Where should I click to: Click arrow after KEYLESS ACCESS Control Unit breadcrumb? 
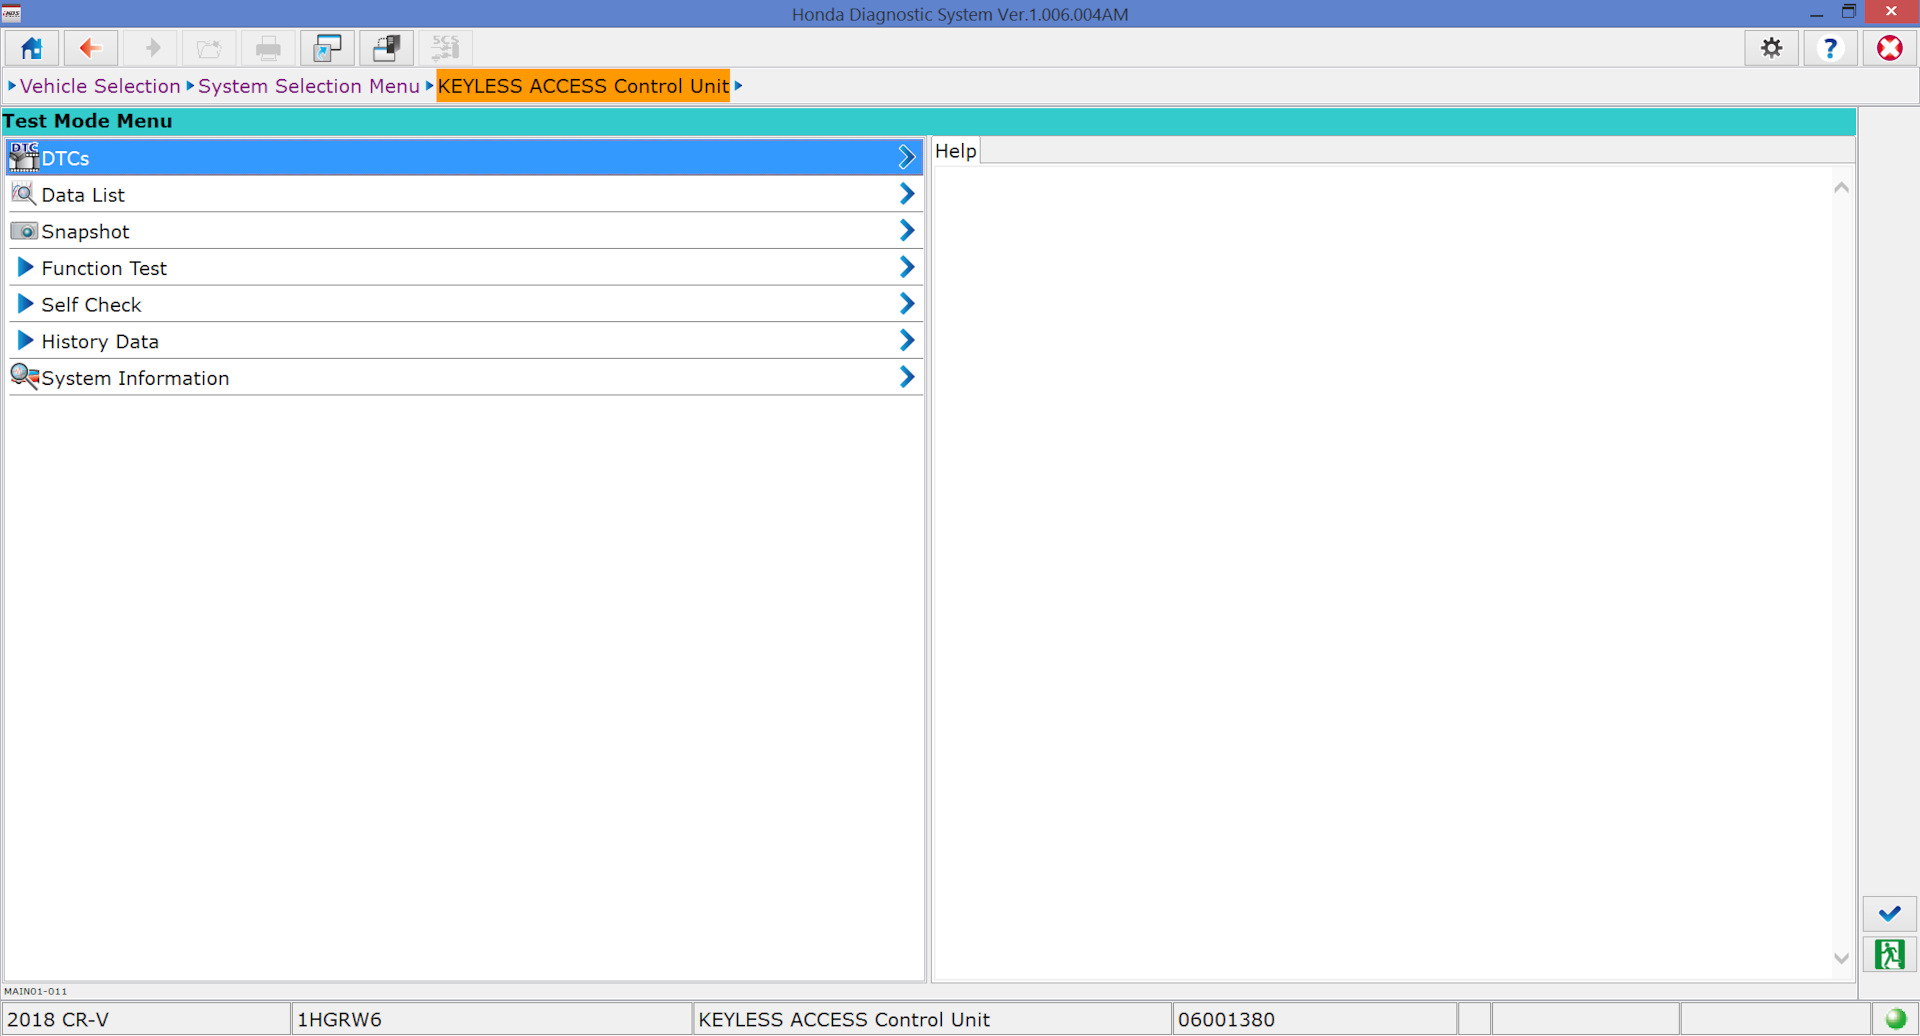[739, 86]
